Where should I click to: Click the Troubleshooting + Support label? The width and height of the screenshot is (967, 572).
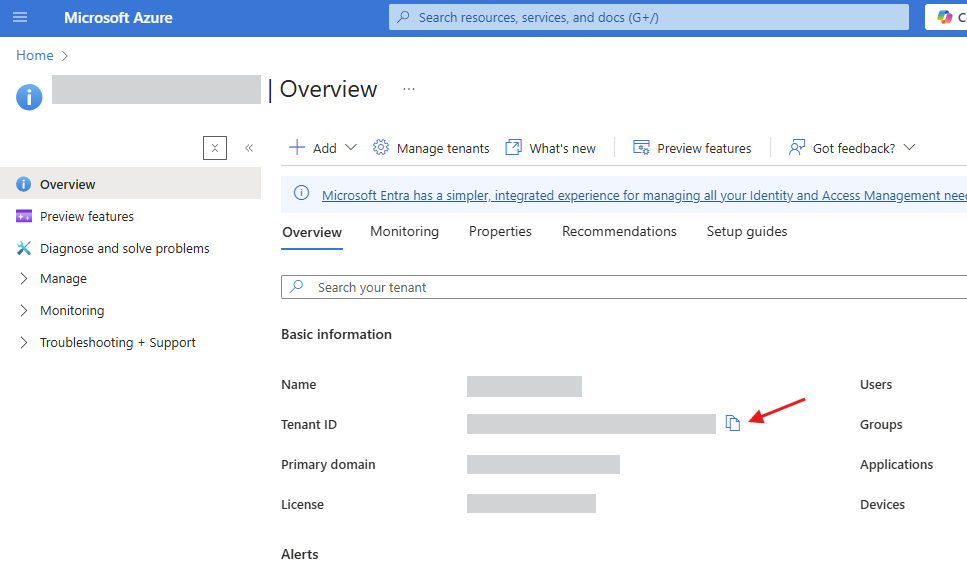[118, 343]
